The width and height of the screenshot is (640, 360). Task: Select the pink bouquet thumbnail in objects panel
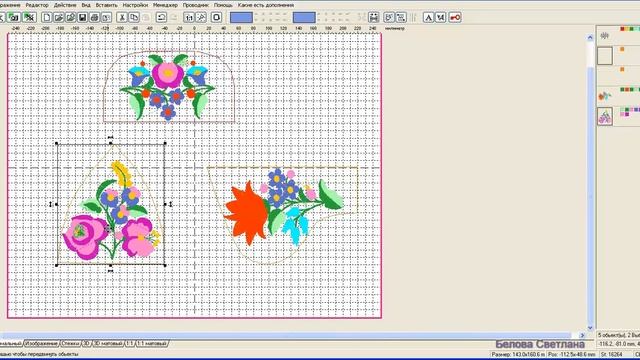coord(605,116)
